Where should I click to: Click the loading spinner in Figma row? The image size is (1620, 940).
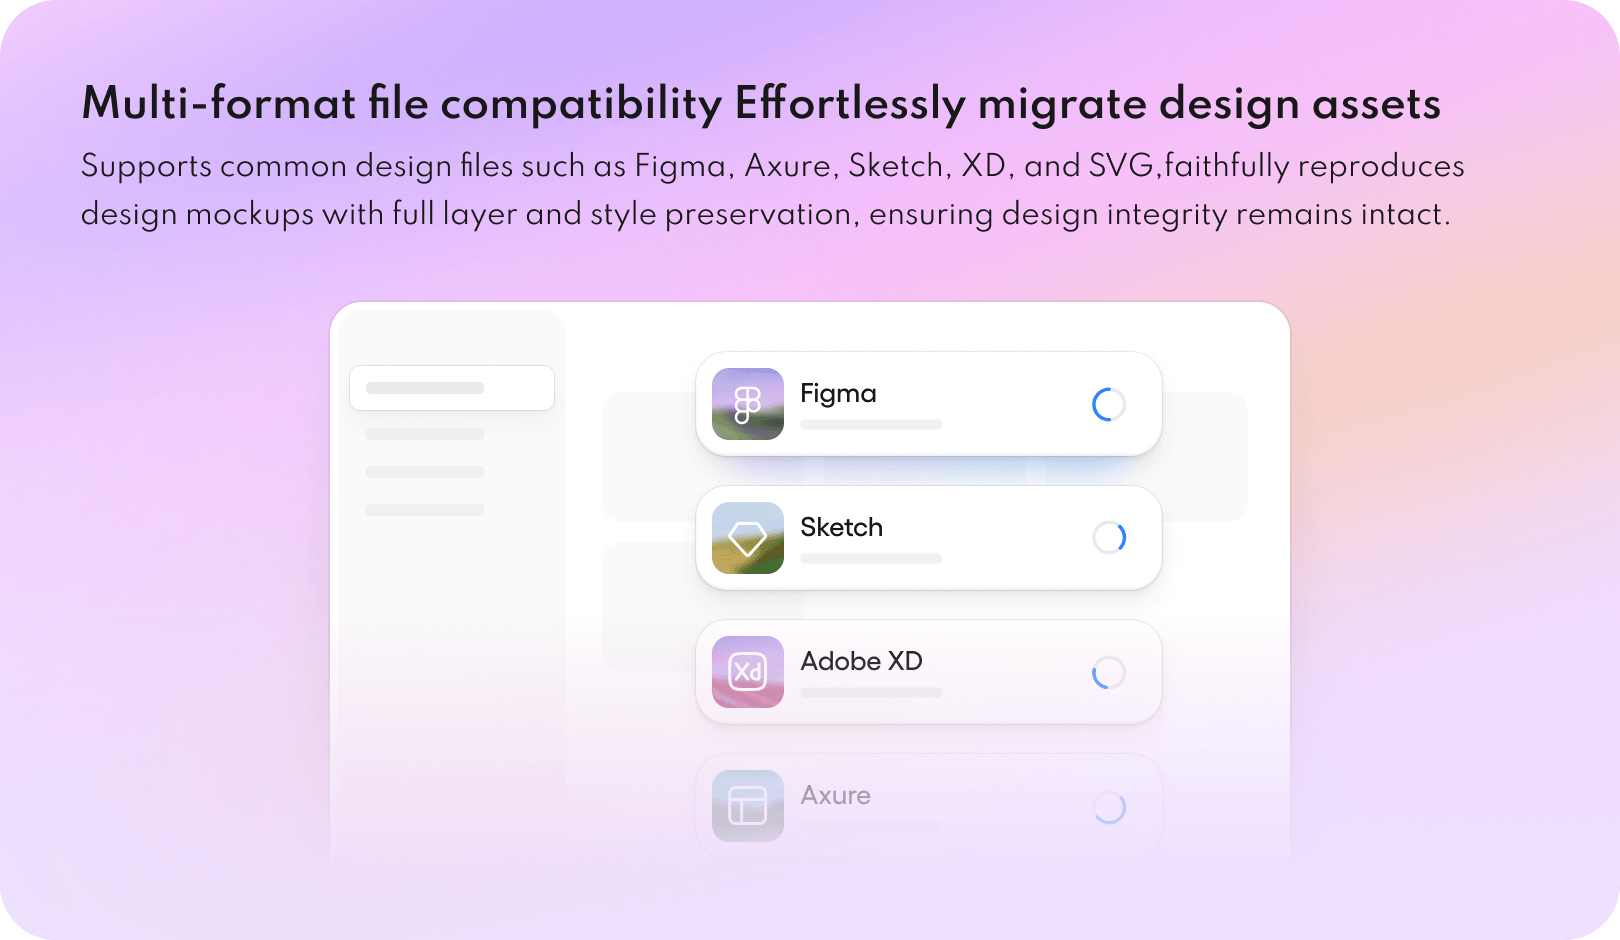pos(1108,404)
